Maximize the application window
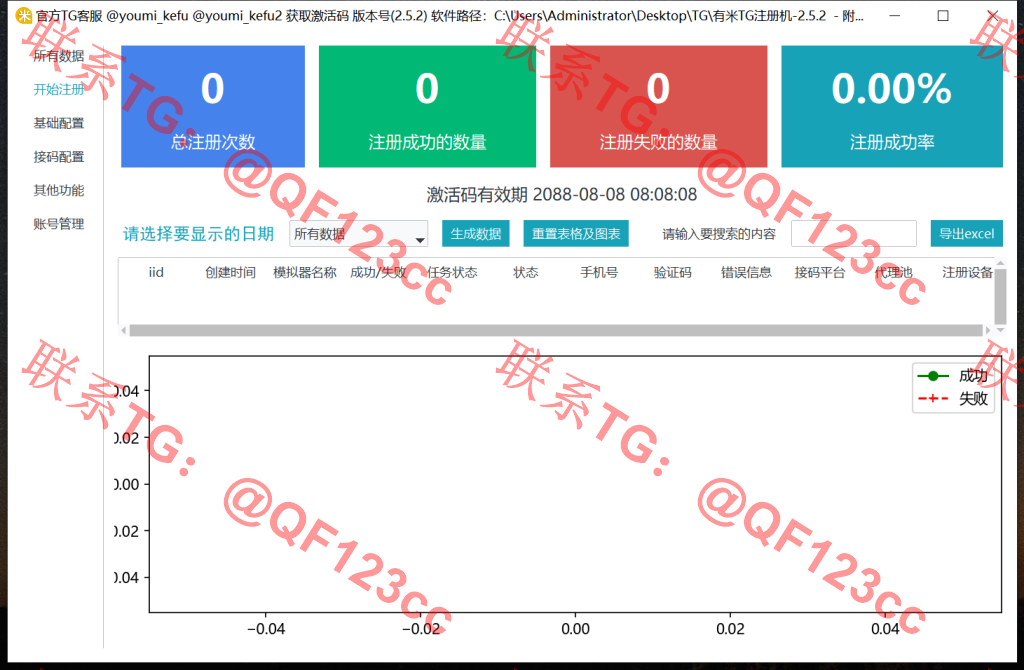The height and width of the screenshot is (670, 1024). [943, 15]
